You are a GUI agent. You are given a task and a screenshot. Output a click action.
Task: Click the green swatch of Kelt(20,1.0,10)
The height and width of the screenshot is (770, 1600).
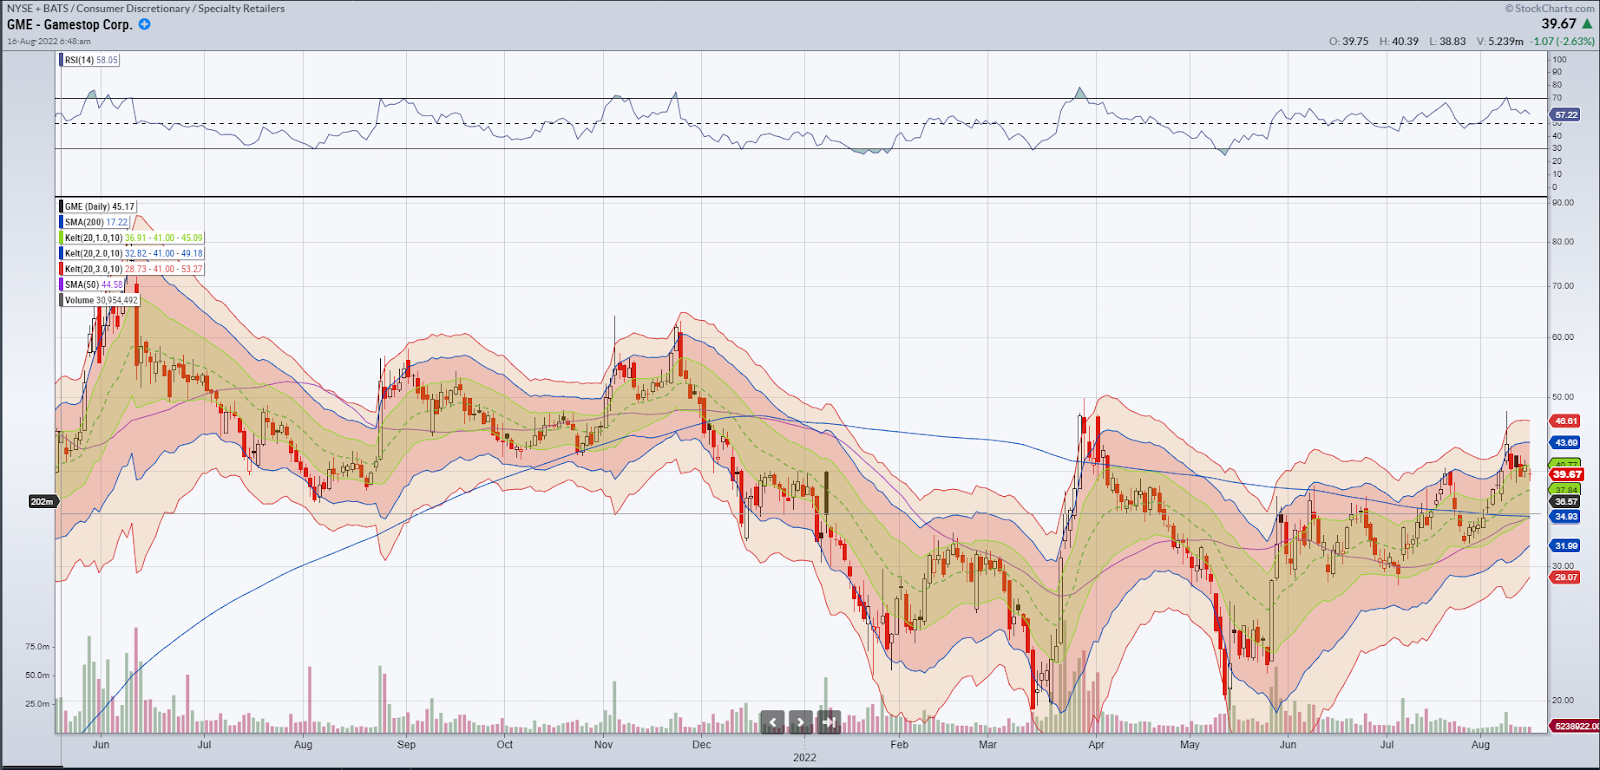click(x=62, y=238)
